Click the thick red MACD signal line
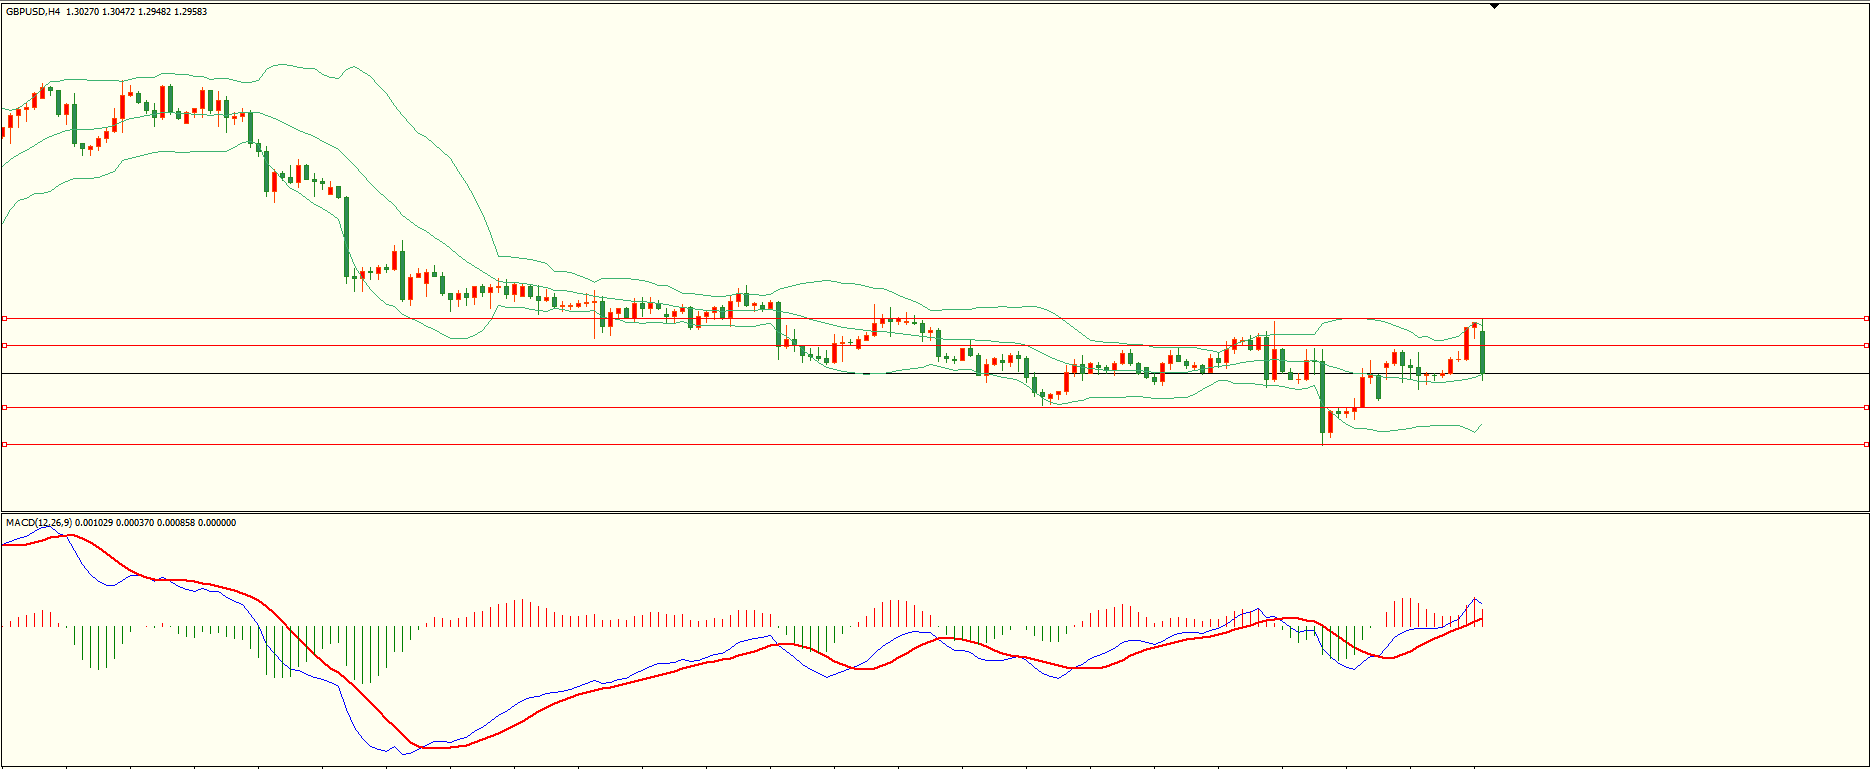The height and width of the screenshot is (769, 1870). click(x=740, y=653)
